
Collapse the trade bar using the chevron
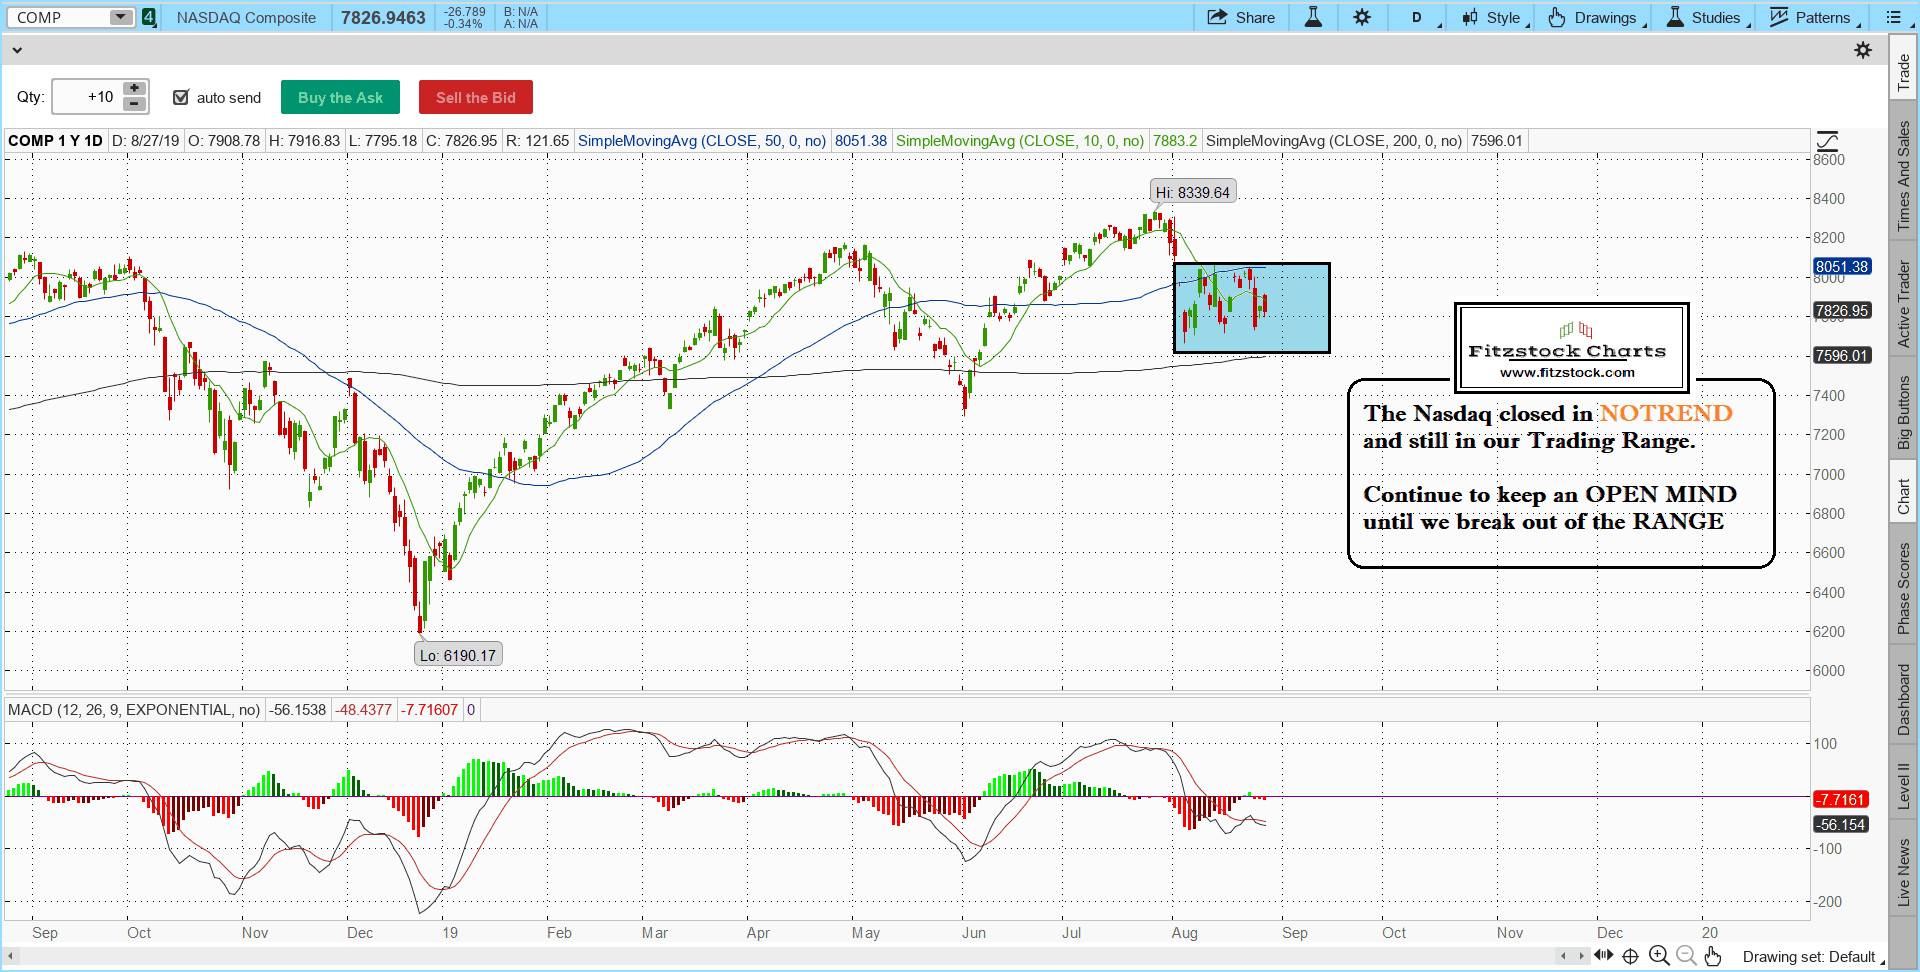pyautogui.click(x=17, y=50)
